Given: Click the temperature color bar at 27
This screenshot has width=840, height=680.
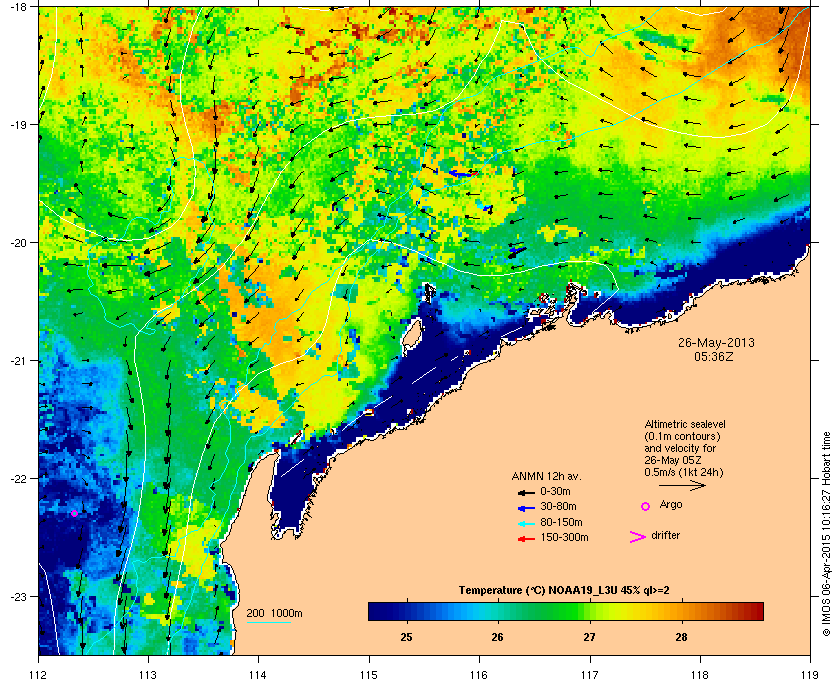Looking at the screenshot, I should point(590,611).
